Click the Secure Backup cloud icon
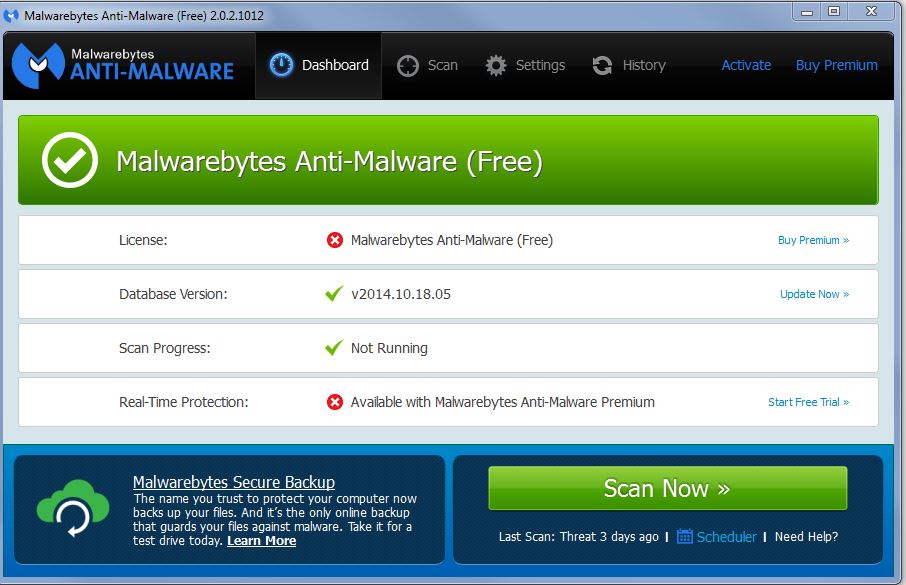 point(73,508)
